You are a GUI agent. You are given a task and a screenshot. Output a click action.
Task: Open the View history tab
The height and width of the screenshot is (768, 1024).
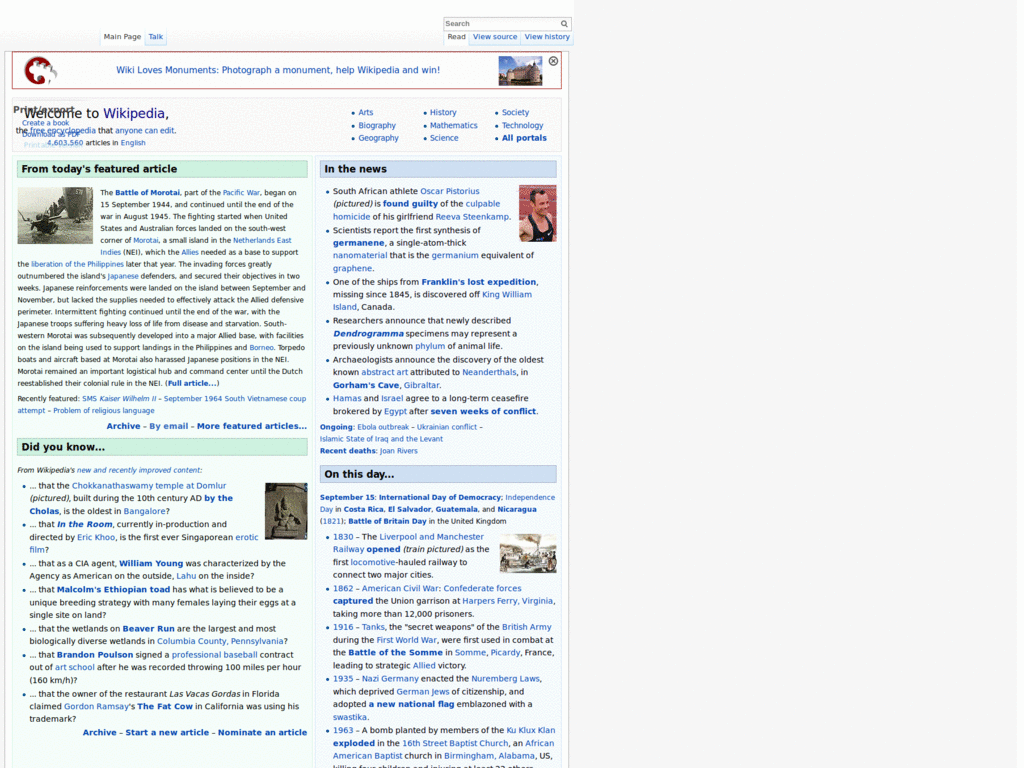click(x=547, y=37)
